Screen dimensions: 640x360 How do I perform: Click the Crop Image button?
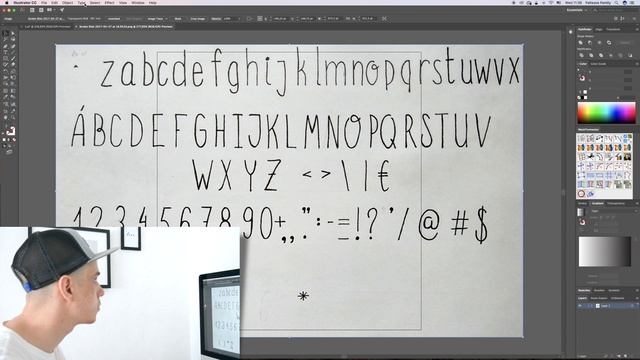click(x=198, y=19)
